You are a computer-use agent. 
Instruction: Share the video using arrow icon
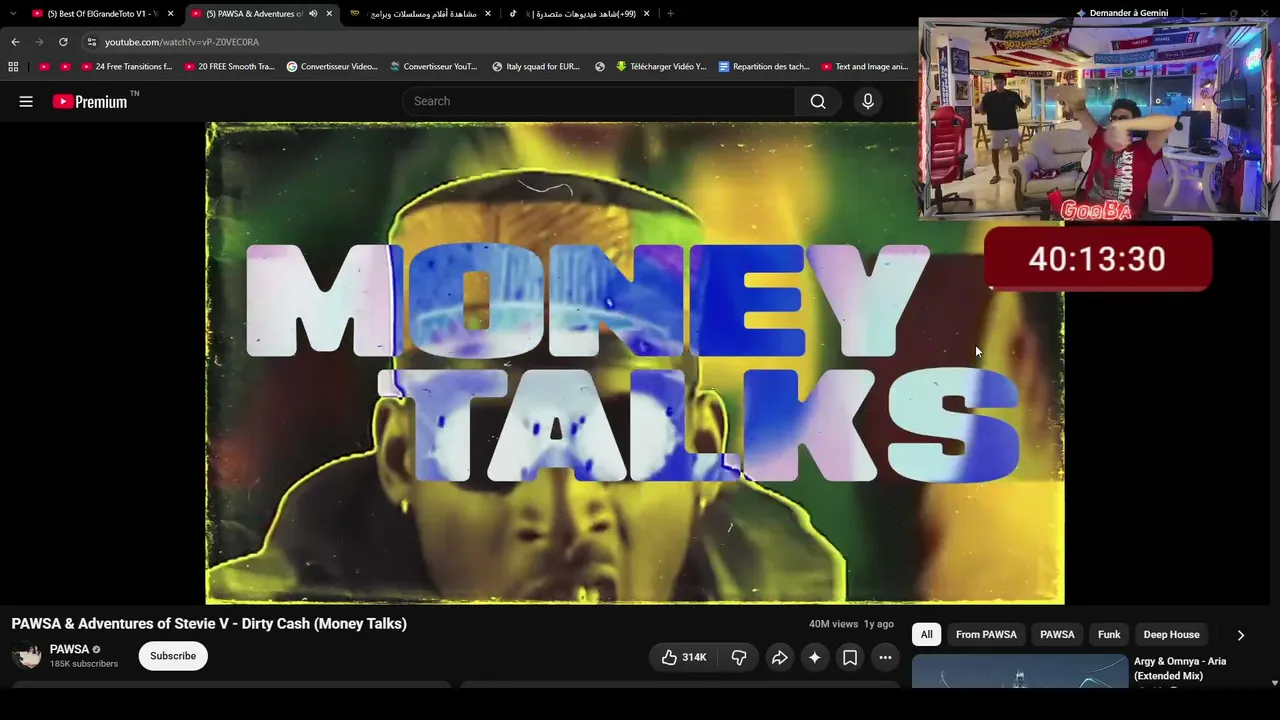click(779, 657)
